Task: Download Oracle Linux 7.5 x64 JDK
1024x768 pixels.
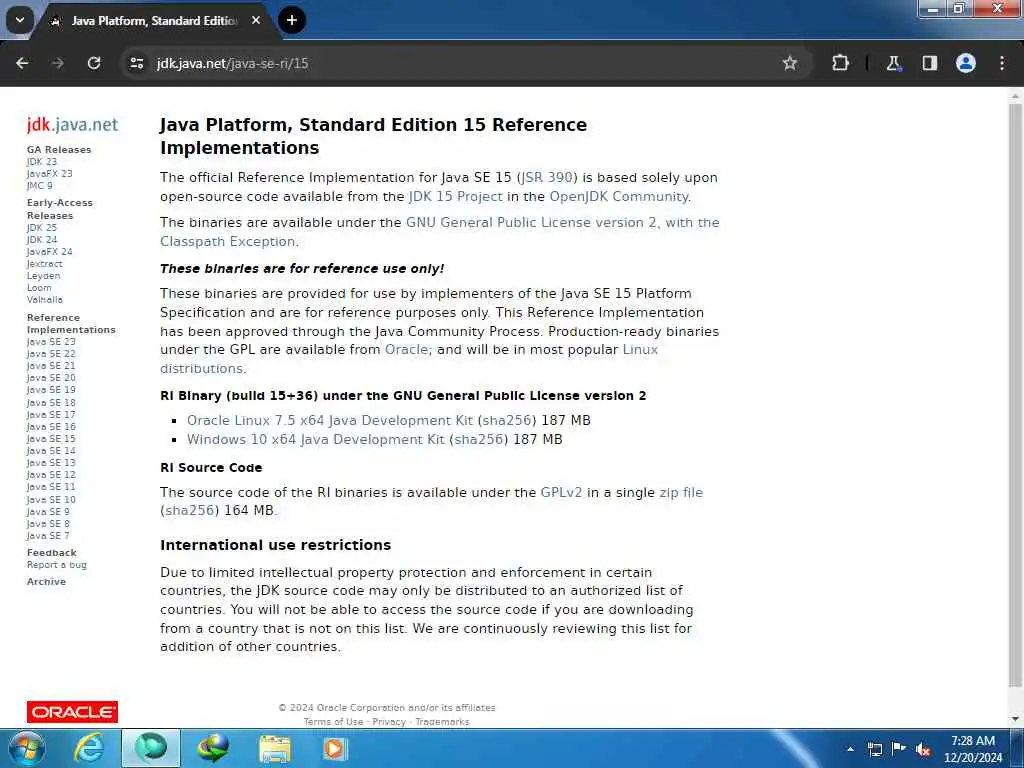Action: [329, 421]
